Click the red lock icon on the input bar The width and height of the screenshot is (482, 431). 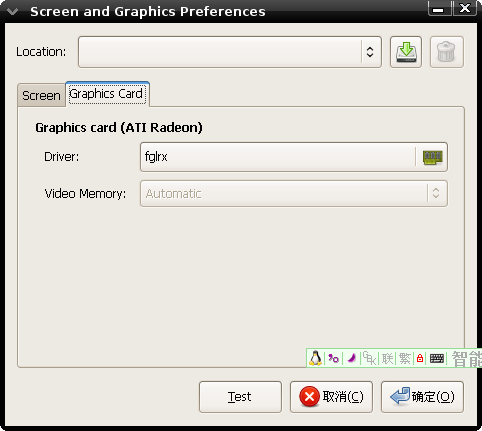pos(420,358)
